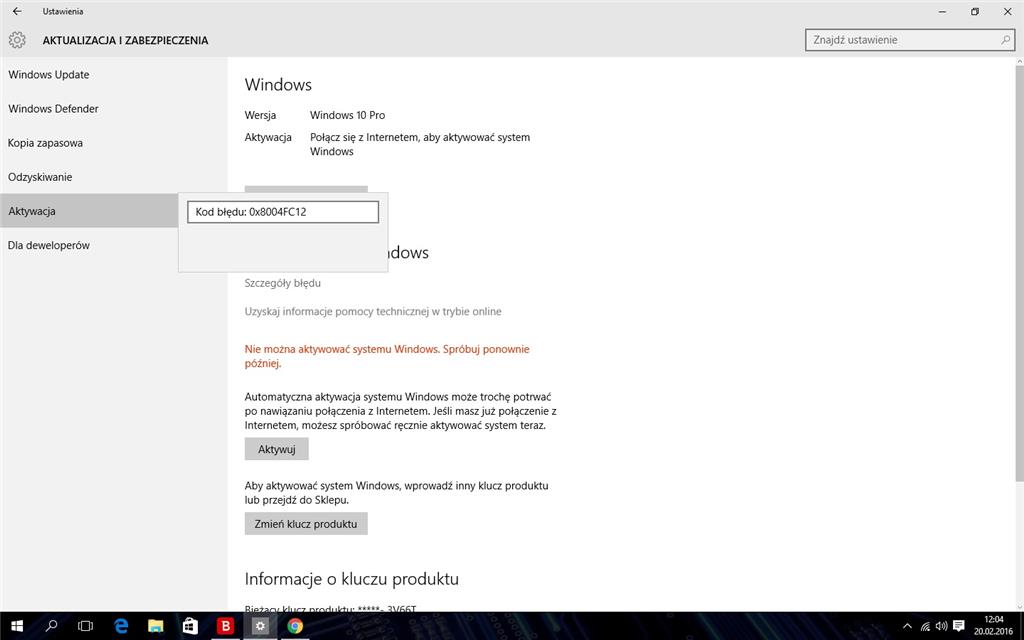Open Odzyskiwanie settings
The width and height of the screenshot is (1024, 640).
pos(114,176)
